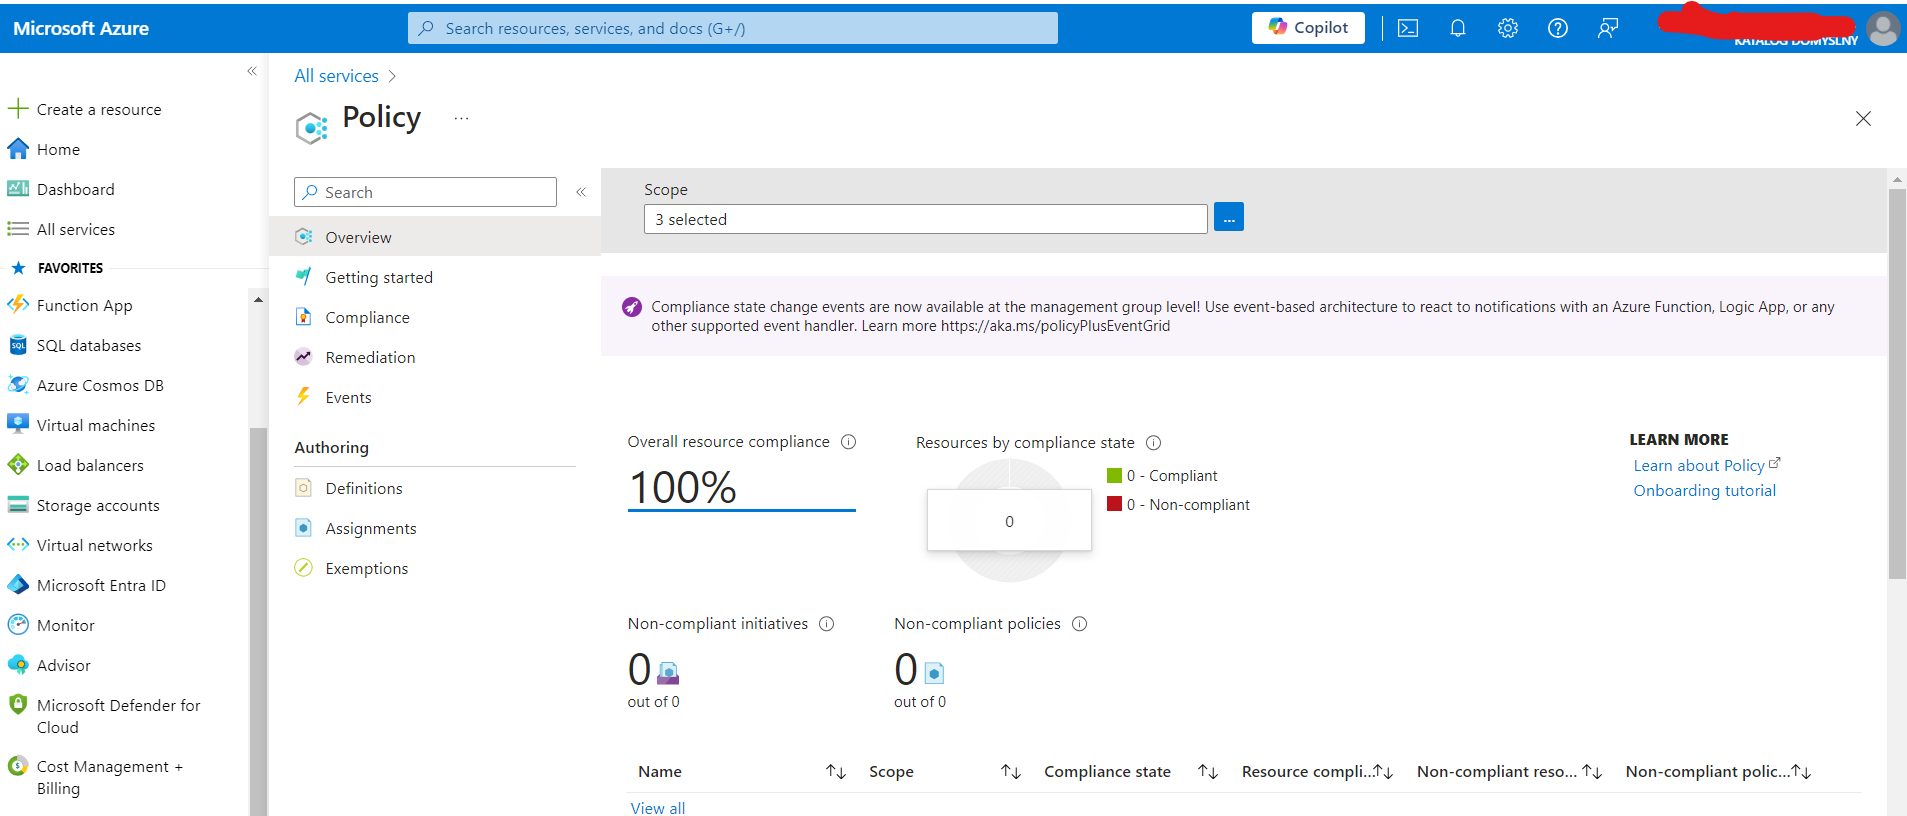Screen dimensions: 1907x816
Task: Sort by Non-compliant resources column
Action: coord(1592,771)
